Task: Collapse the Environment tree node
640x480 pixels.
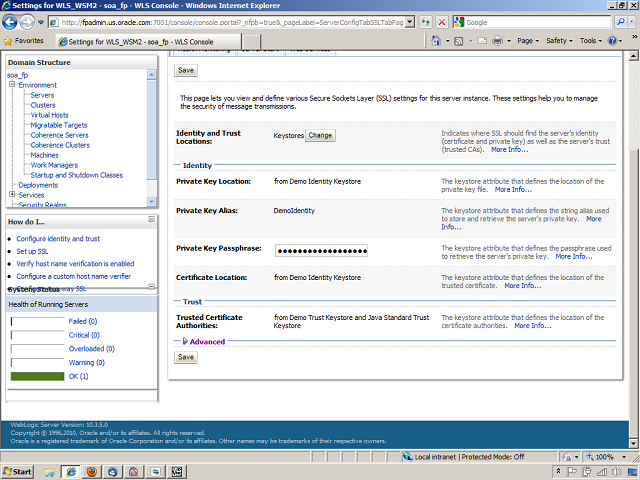Action: (12, 85)
